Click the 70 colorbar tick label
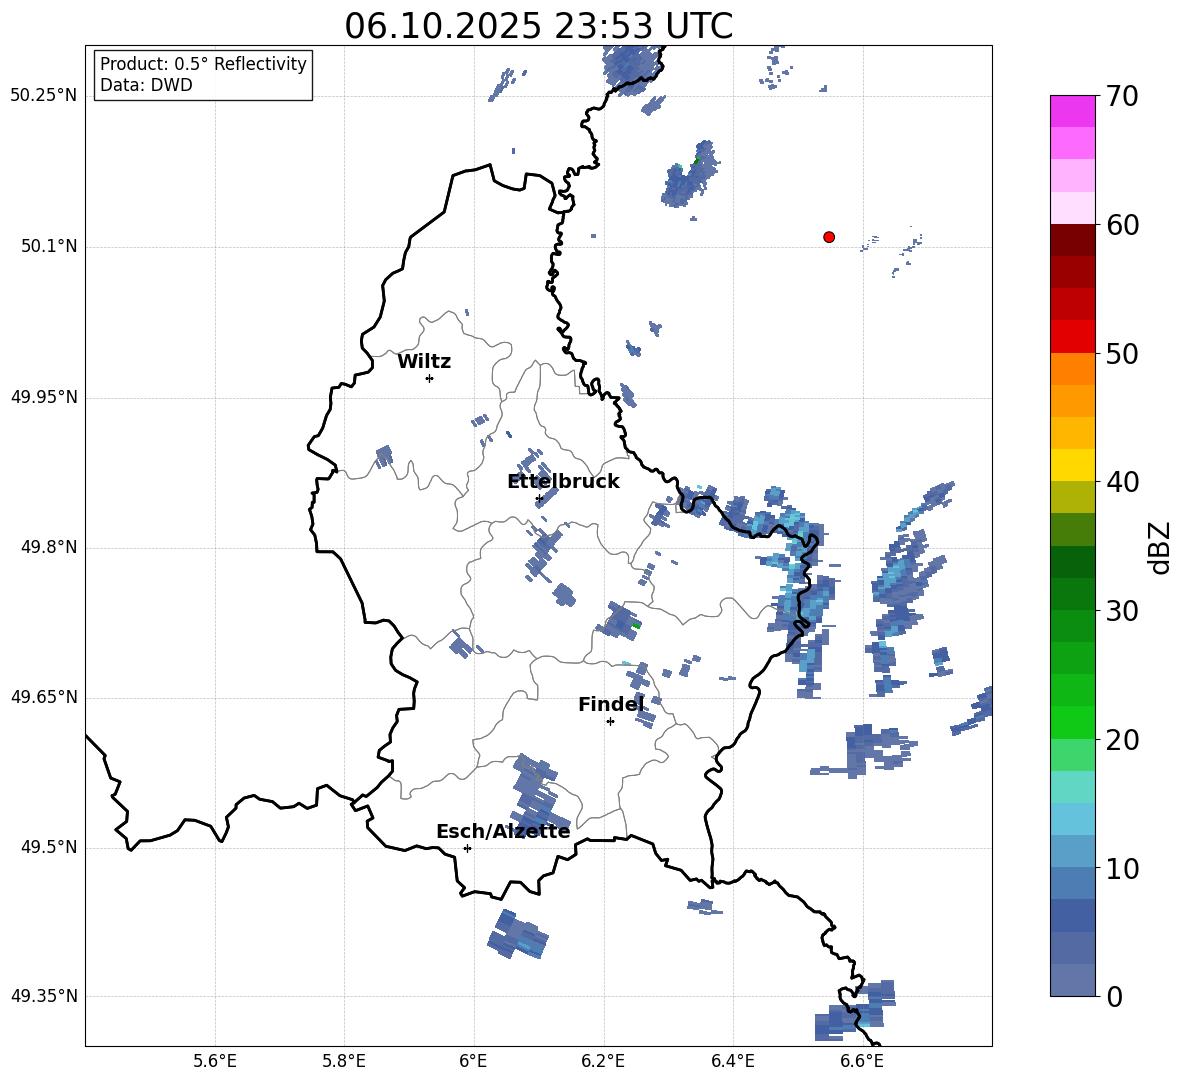Viewport: 1184px width, 1081px height. pos(1122,97)
